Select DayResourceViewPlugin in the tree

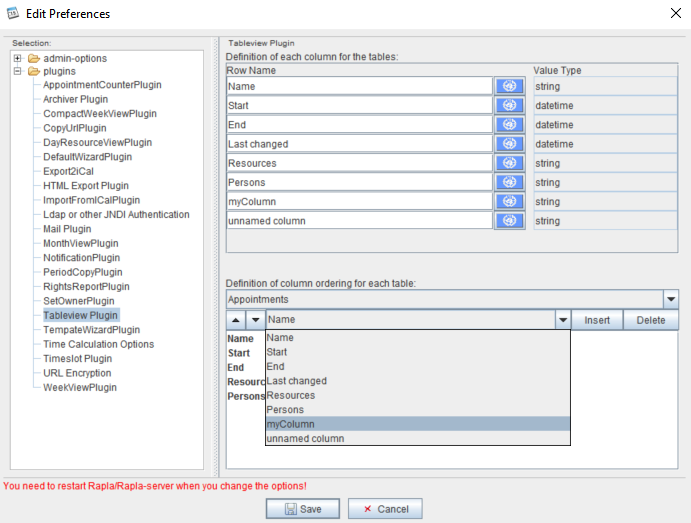coord(97,142)
